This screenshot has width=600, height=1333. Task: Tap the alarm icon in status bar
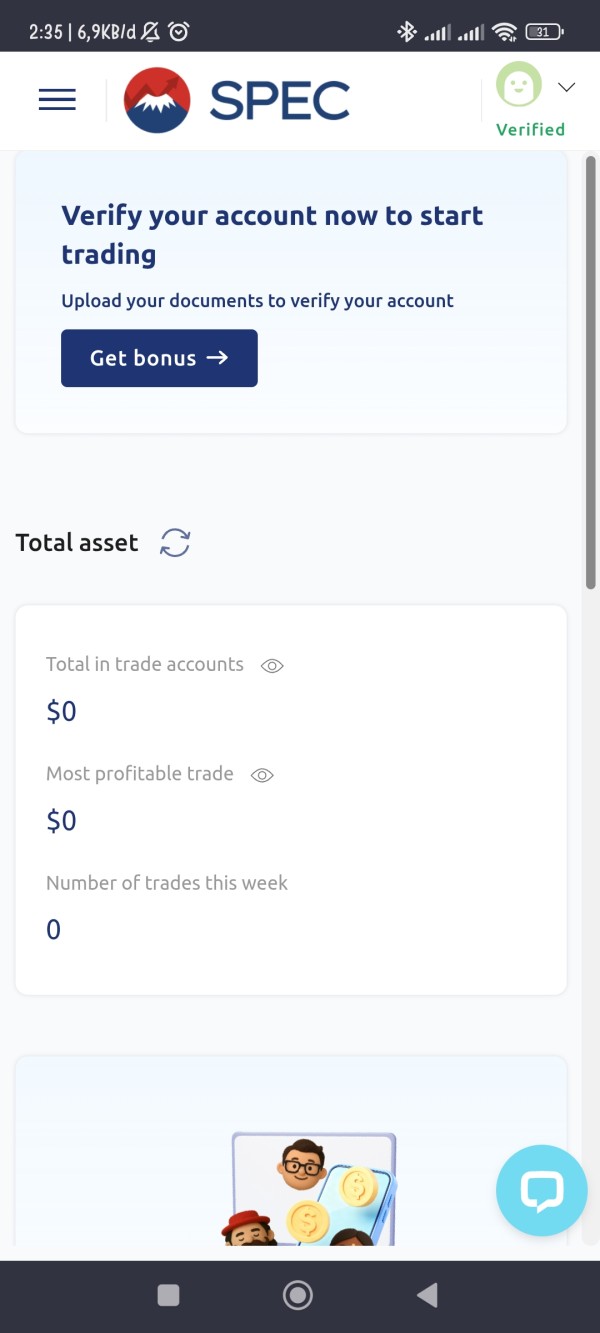[179, 32]
